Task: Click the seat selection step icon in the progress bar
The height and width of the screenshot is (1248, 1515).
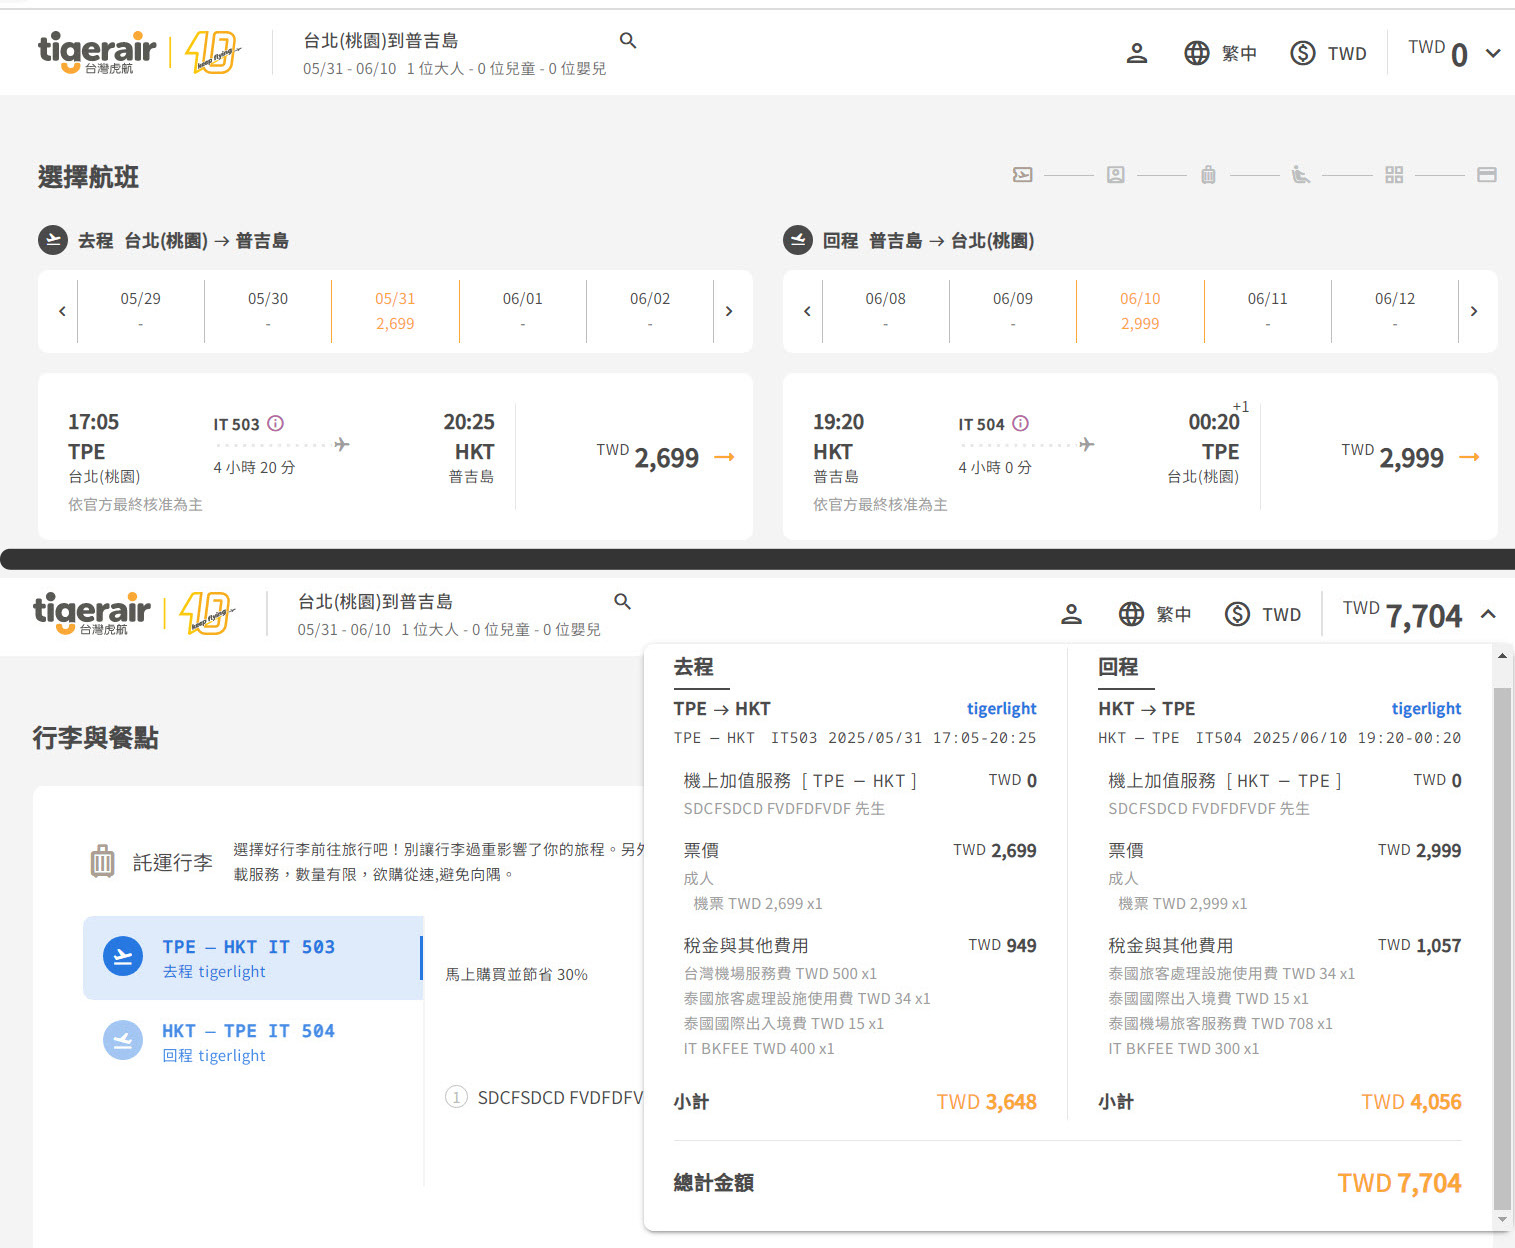Action: coord(1300,175)
